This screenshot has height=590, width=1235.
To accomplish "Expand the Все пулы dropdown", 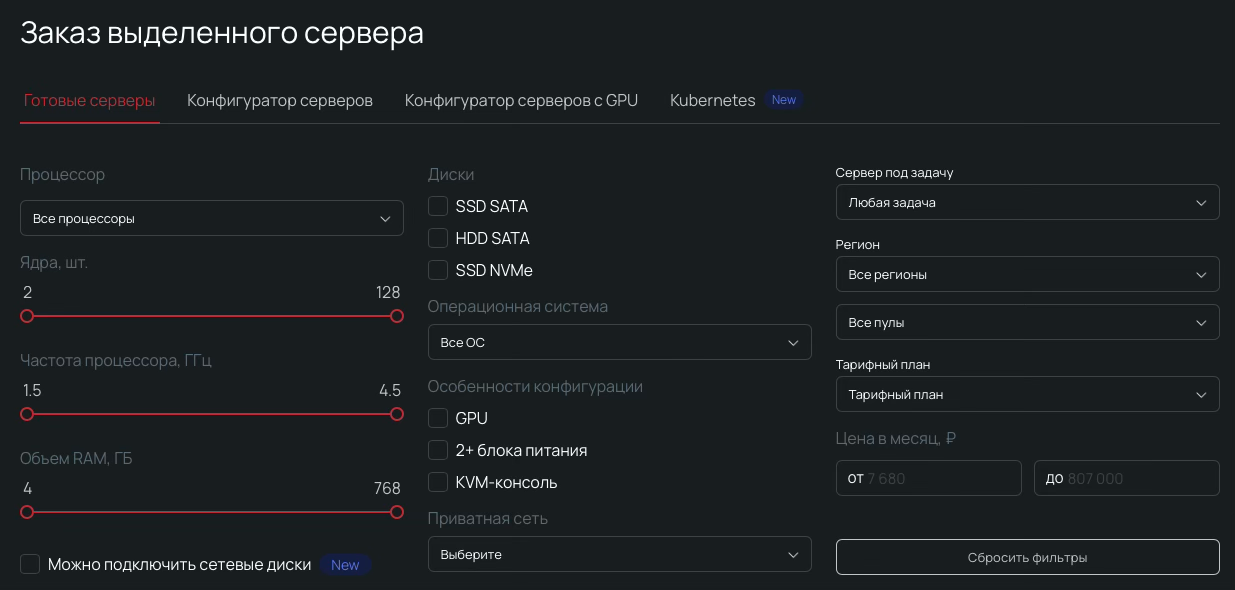I will pyautogui.click(x=1027, y=322).
